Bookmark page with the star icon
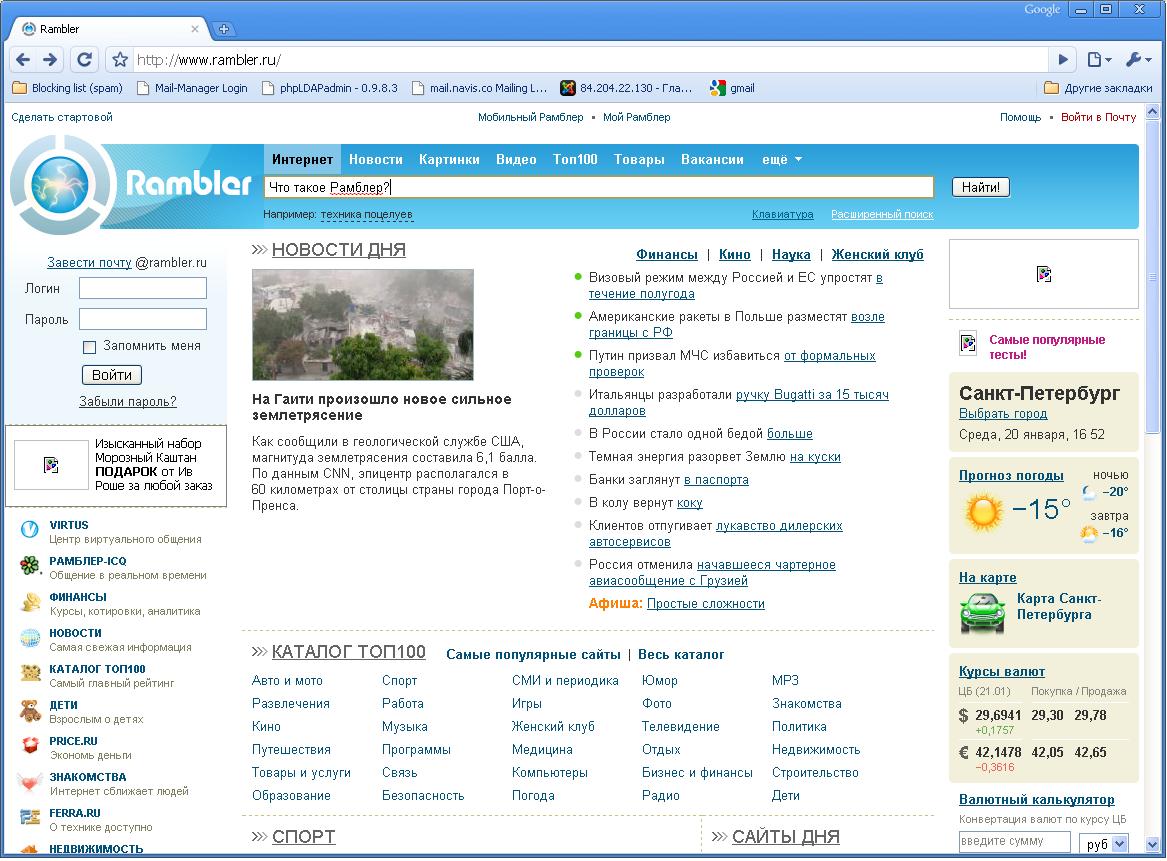The height and width of the screenshot is (861, 1167). point(120,60)
